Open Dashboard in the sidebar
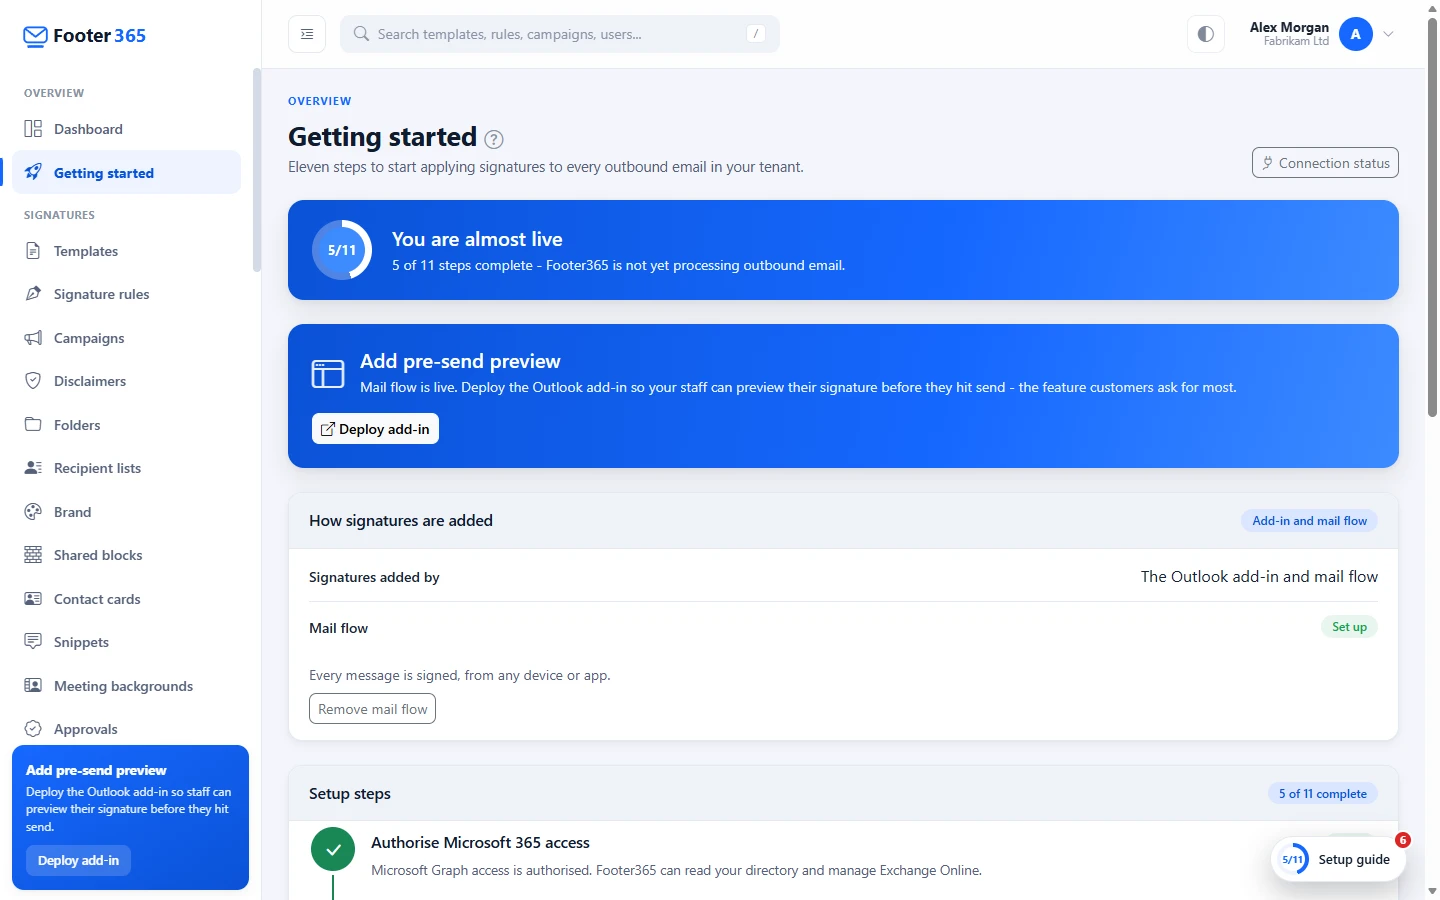Viewport: 1440px width, 900px height. pyautogui.click(x=126, y=129)
